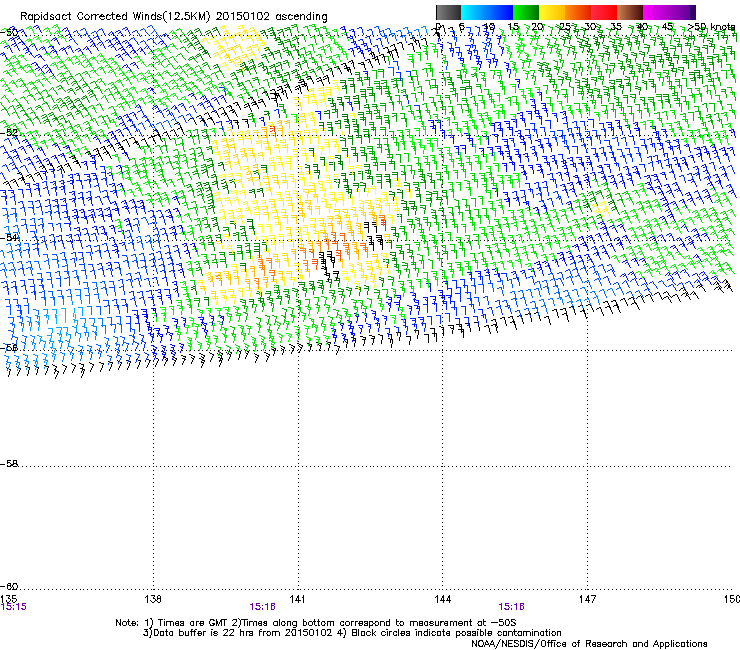Click the longitude label '144'
Viewport: 740px width, 650px height.
click(442, 599)
